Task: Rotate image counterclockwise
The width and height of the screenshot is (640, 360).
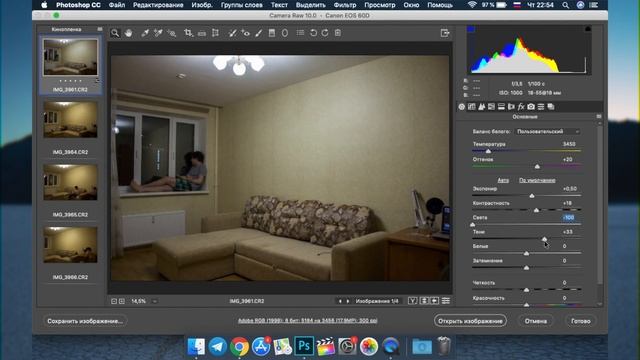Action: (313, 33)
